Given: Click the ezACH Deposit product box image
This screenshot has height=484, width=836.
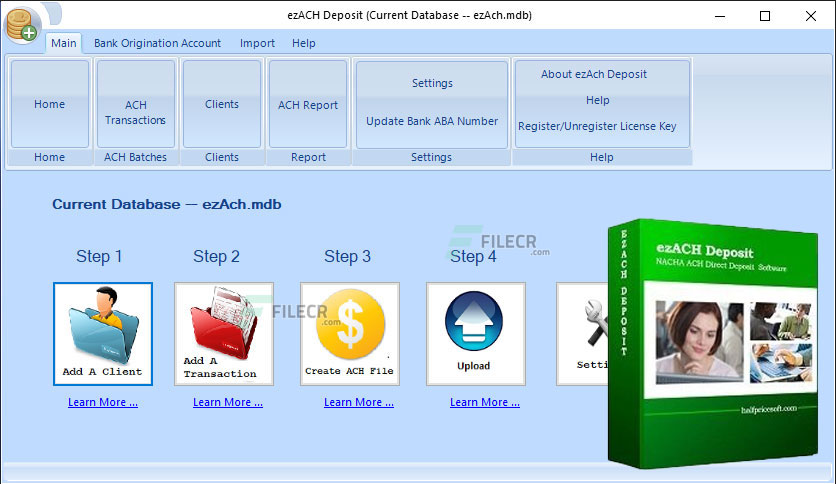Looking at the screenshot, I should [713, 344].
